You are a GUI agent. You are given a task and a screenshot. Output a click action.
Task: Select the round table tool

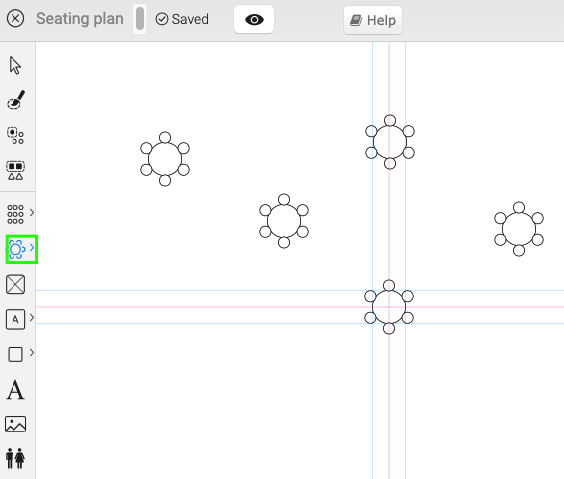[x=16, y=249]
